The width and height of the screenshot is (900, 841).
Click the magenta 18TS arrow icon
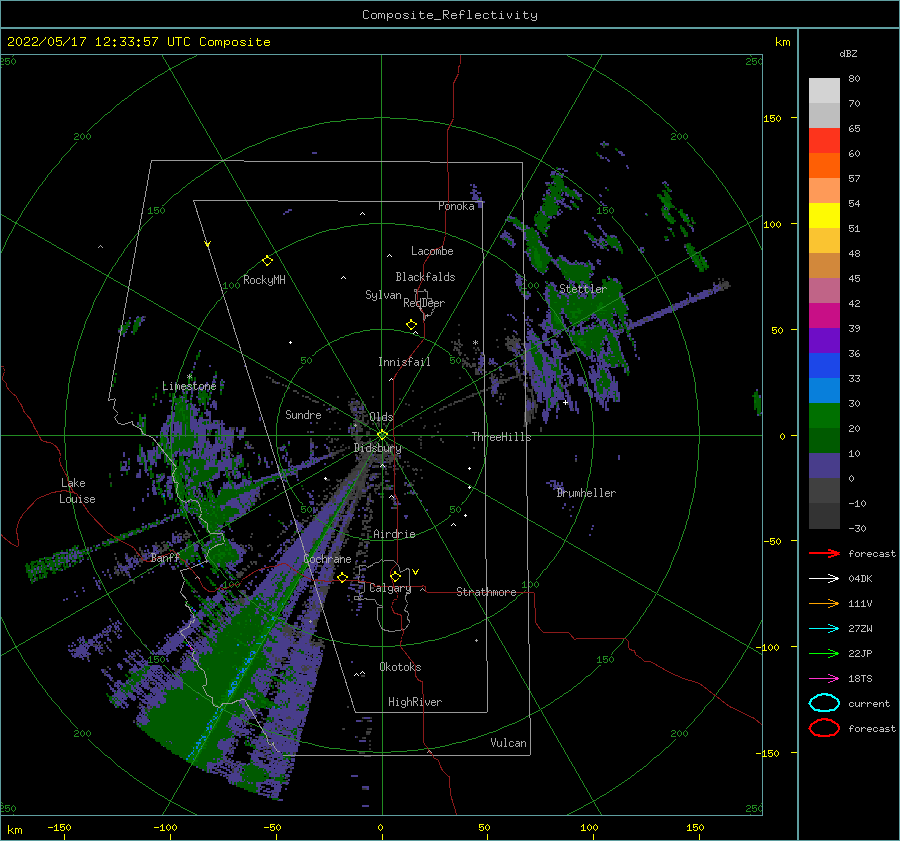click(x=824, y=679)
